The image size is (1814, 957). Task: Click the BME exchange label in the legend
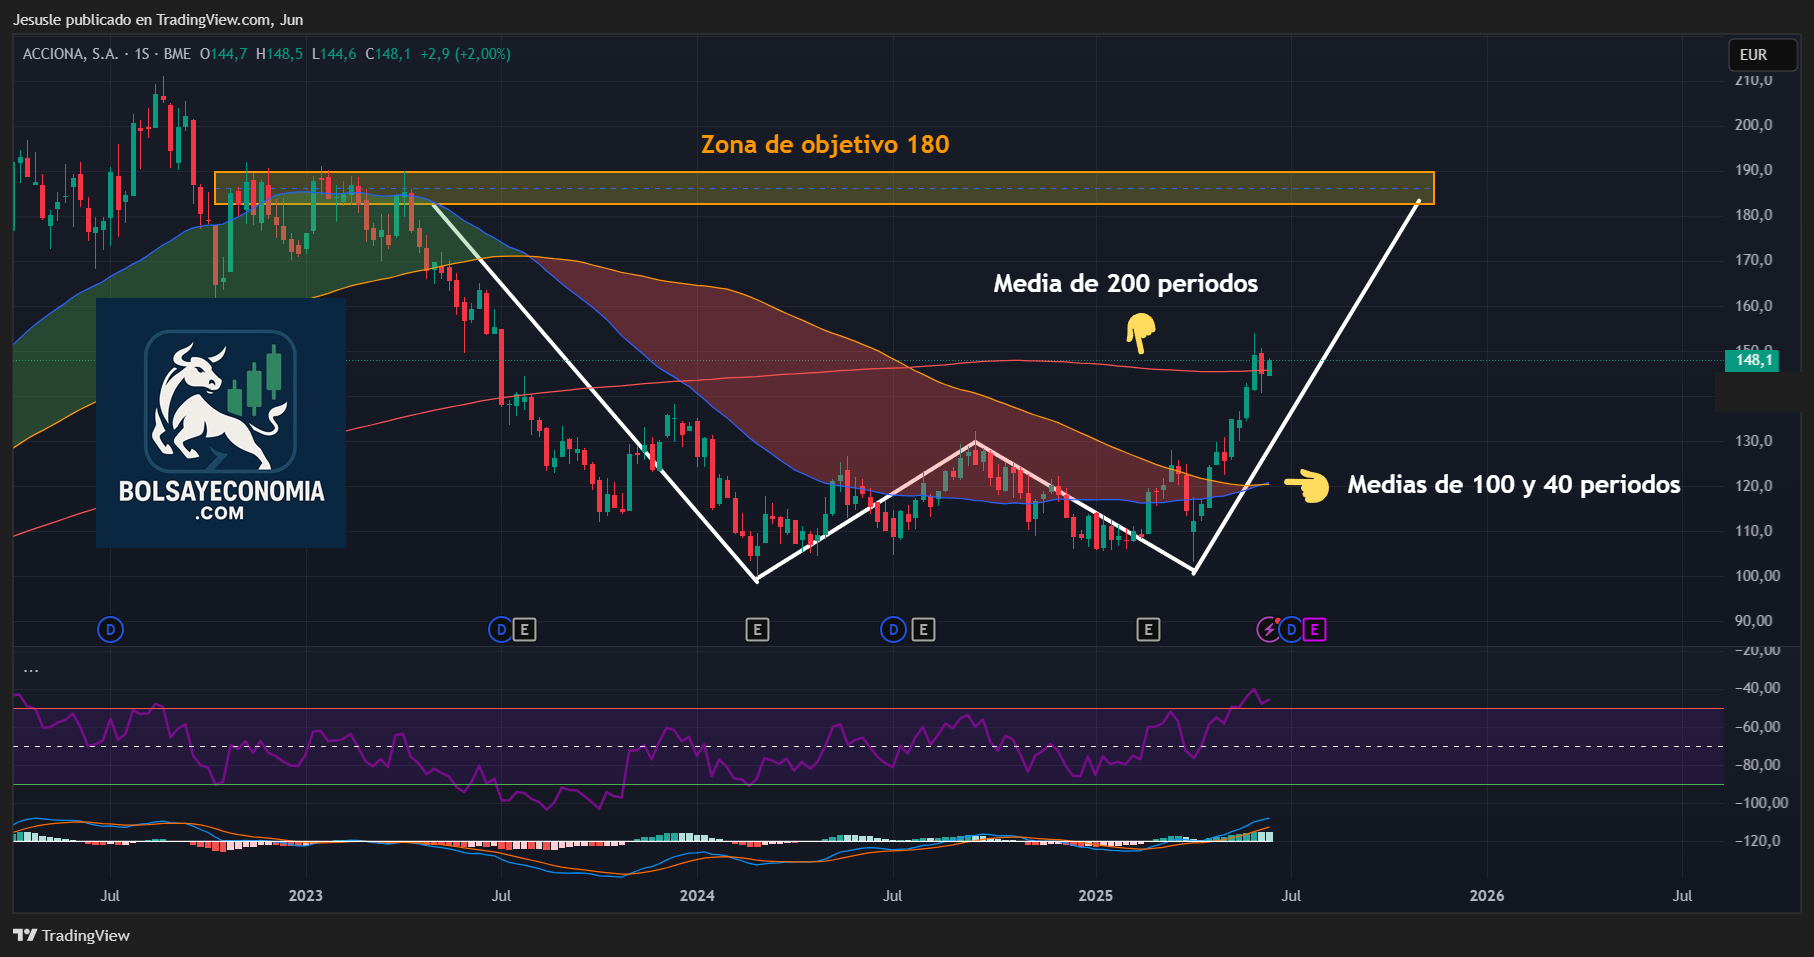click(177, 54)
